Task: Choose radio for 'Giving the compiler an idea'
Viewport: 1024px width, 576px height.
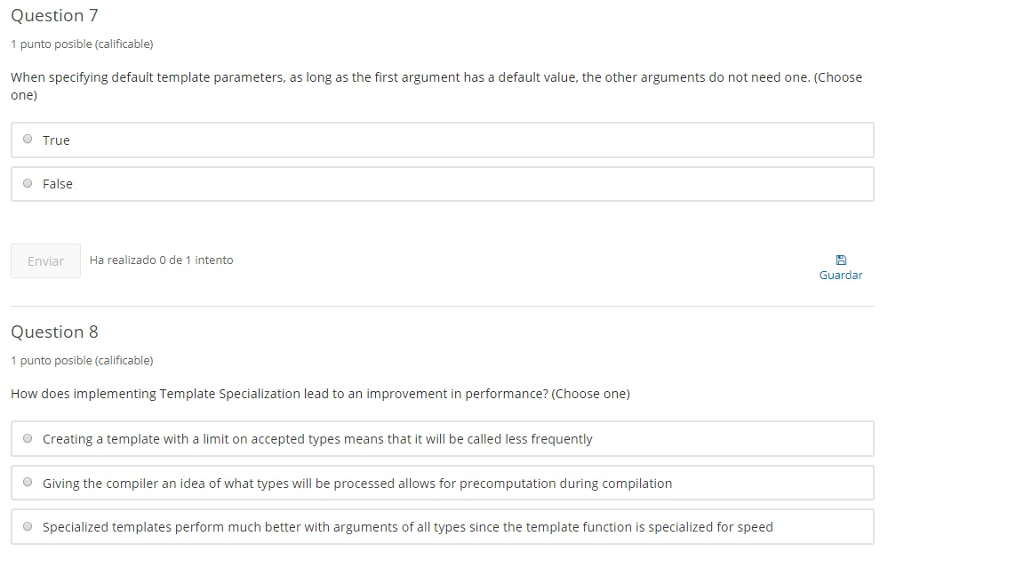Action: tap(28, 483)
